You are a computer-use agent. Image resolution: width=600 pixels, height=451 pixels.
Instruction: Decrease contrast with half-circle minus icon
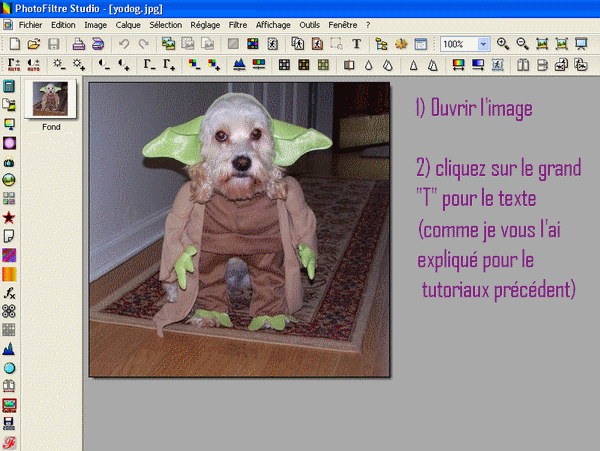coord(104,65)
